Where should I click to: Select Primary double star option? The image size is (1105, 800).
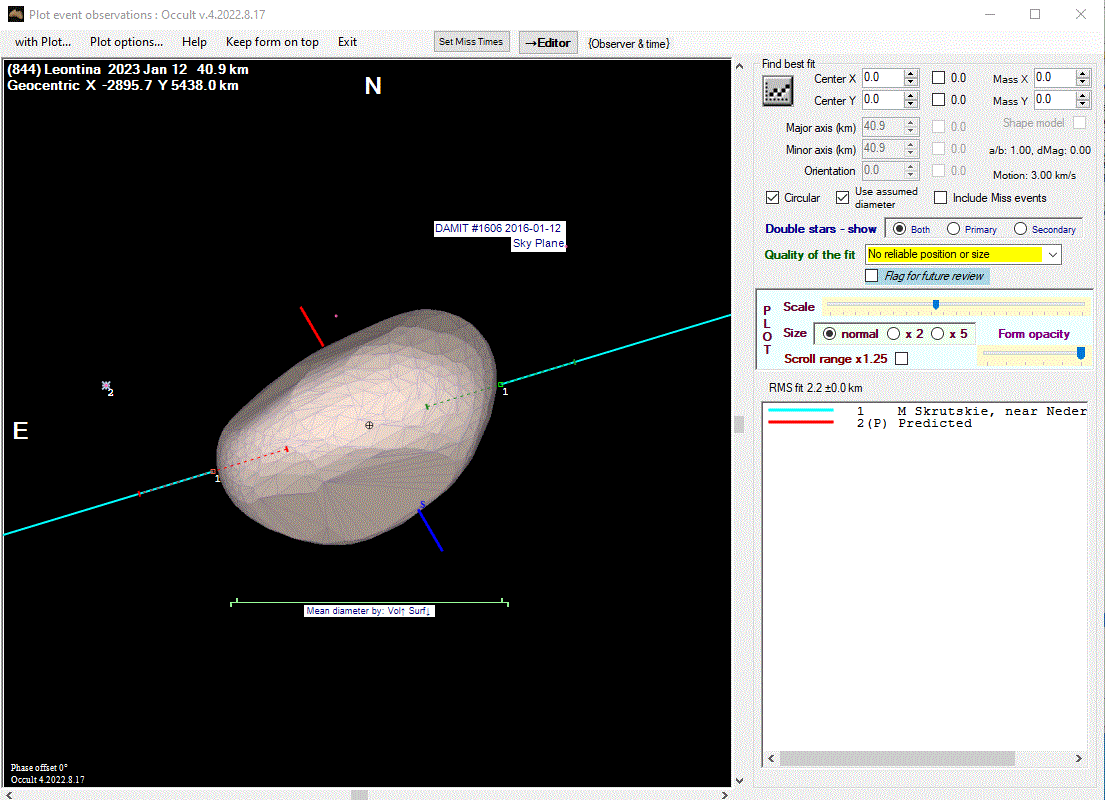click(953, 228)
